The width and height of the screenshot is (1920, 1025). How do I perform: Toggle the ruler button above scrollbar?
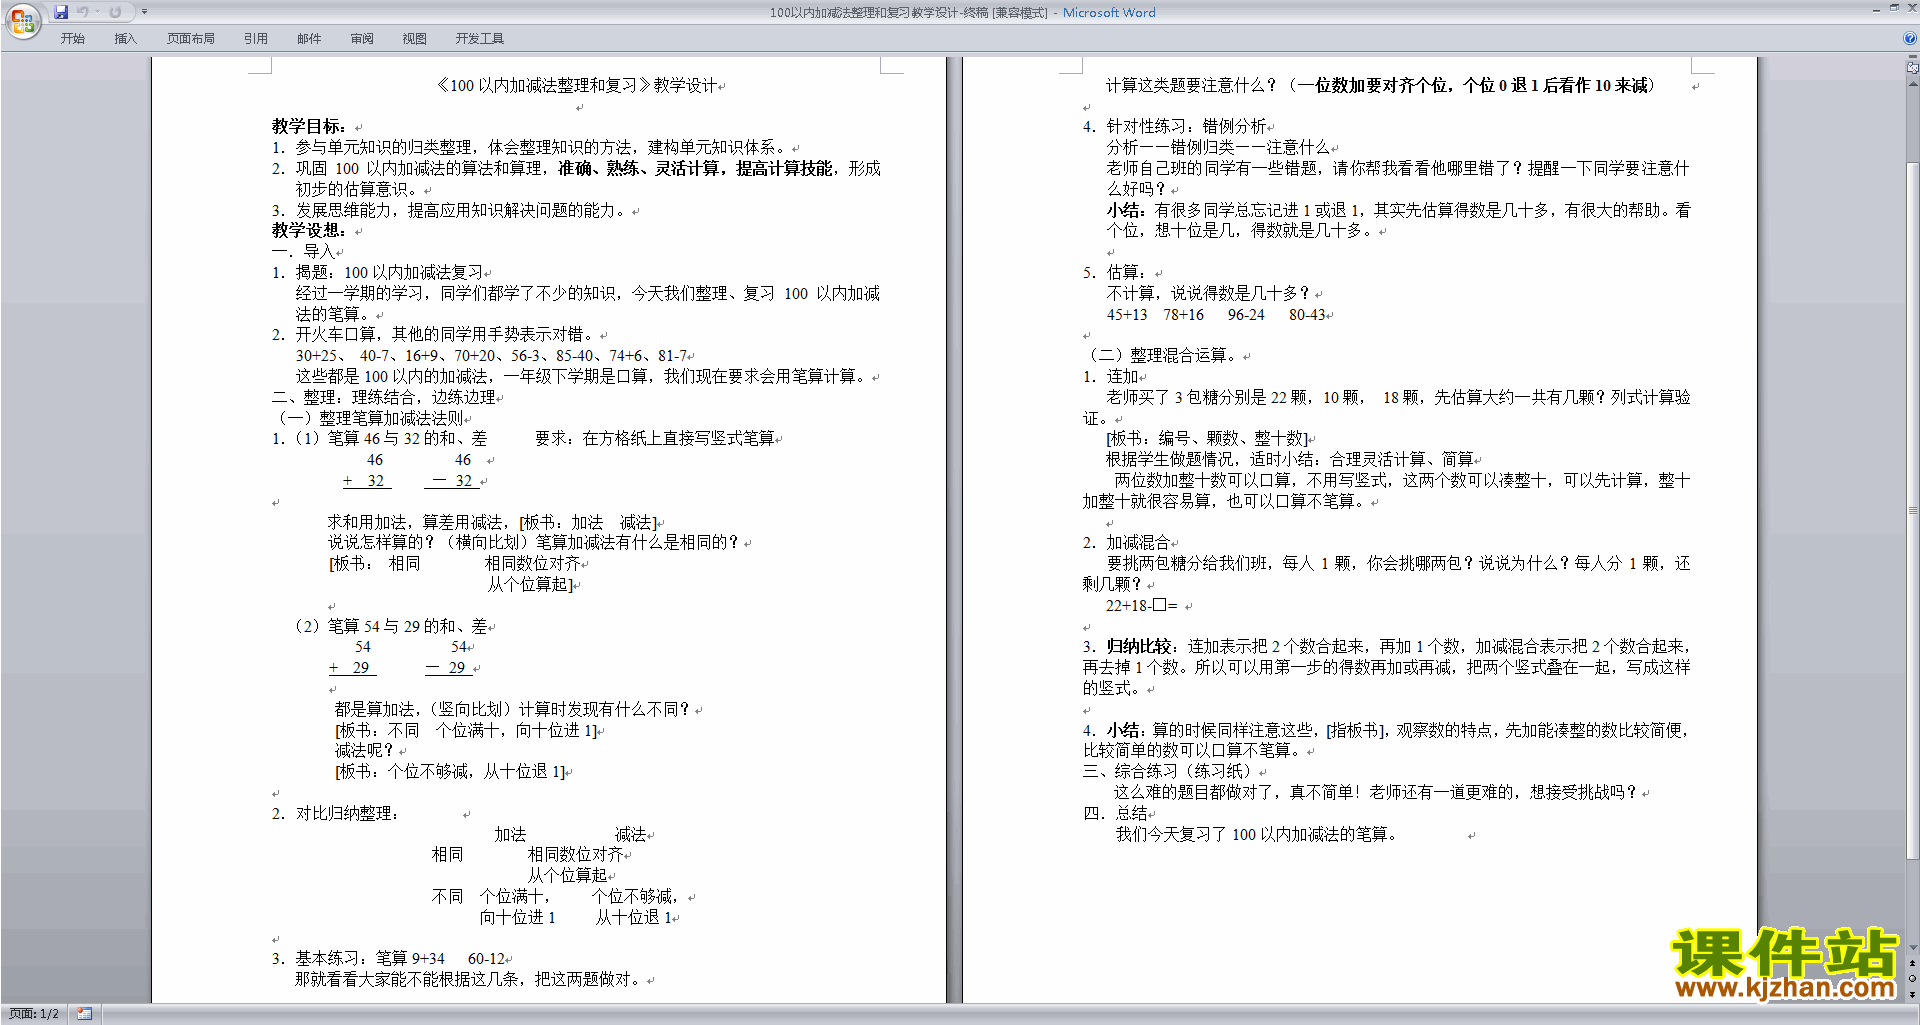click(1912, 69)
